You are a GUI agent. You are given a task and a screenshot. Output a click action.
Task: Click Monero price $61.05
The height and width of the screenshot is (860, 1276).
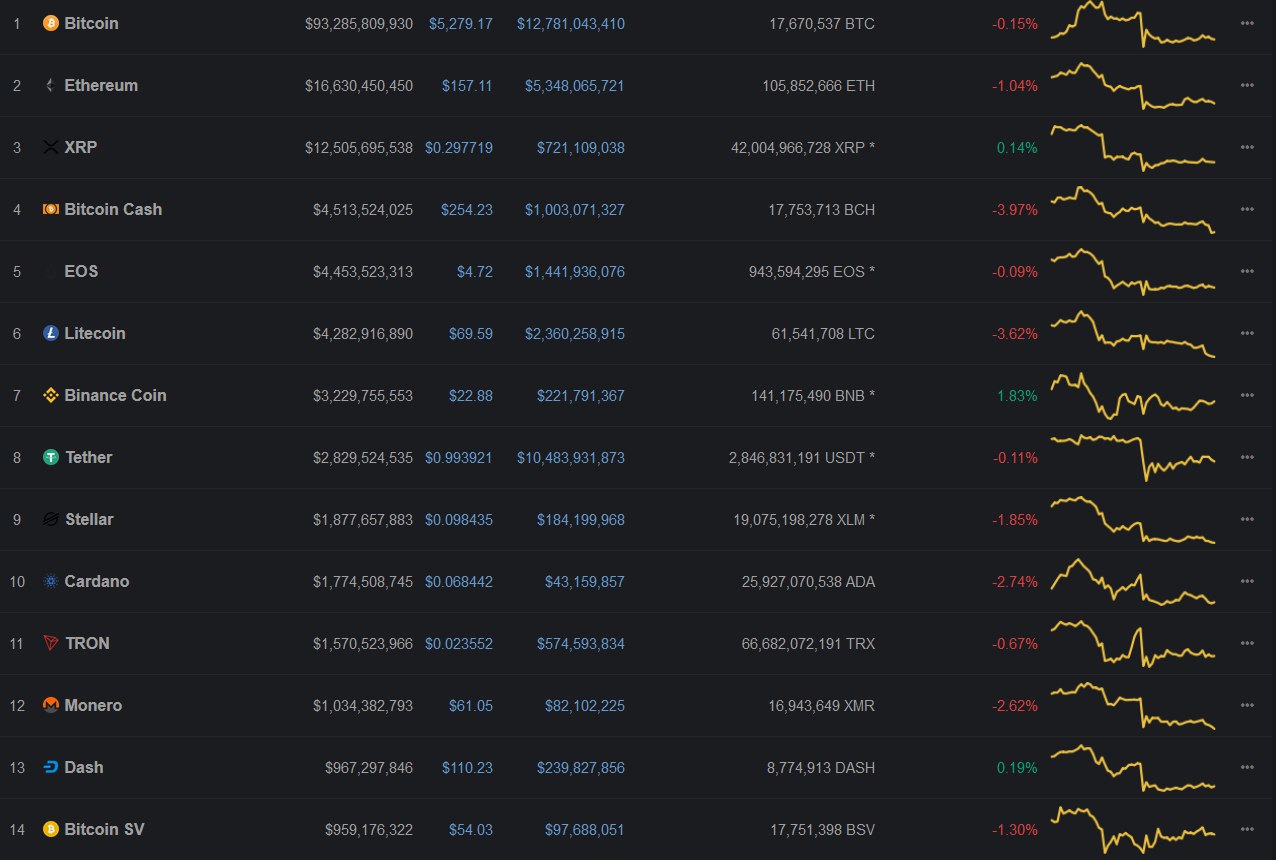point(471,705)
